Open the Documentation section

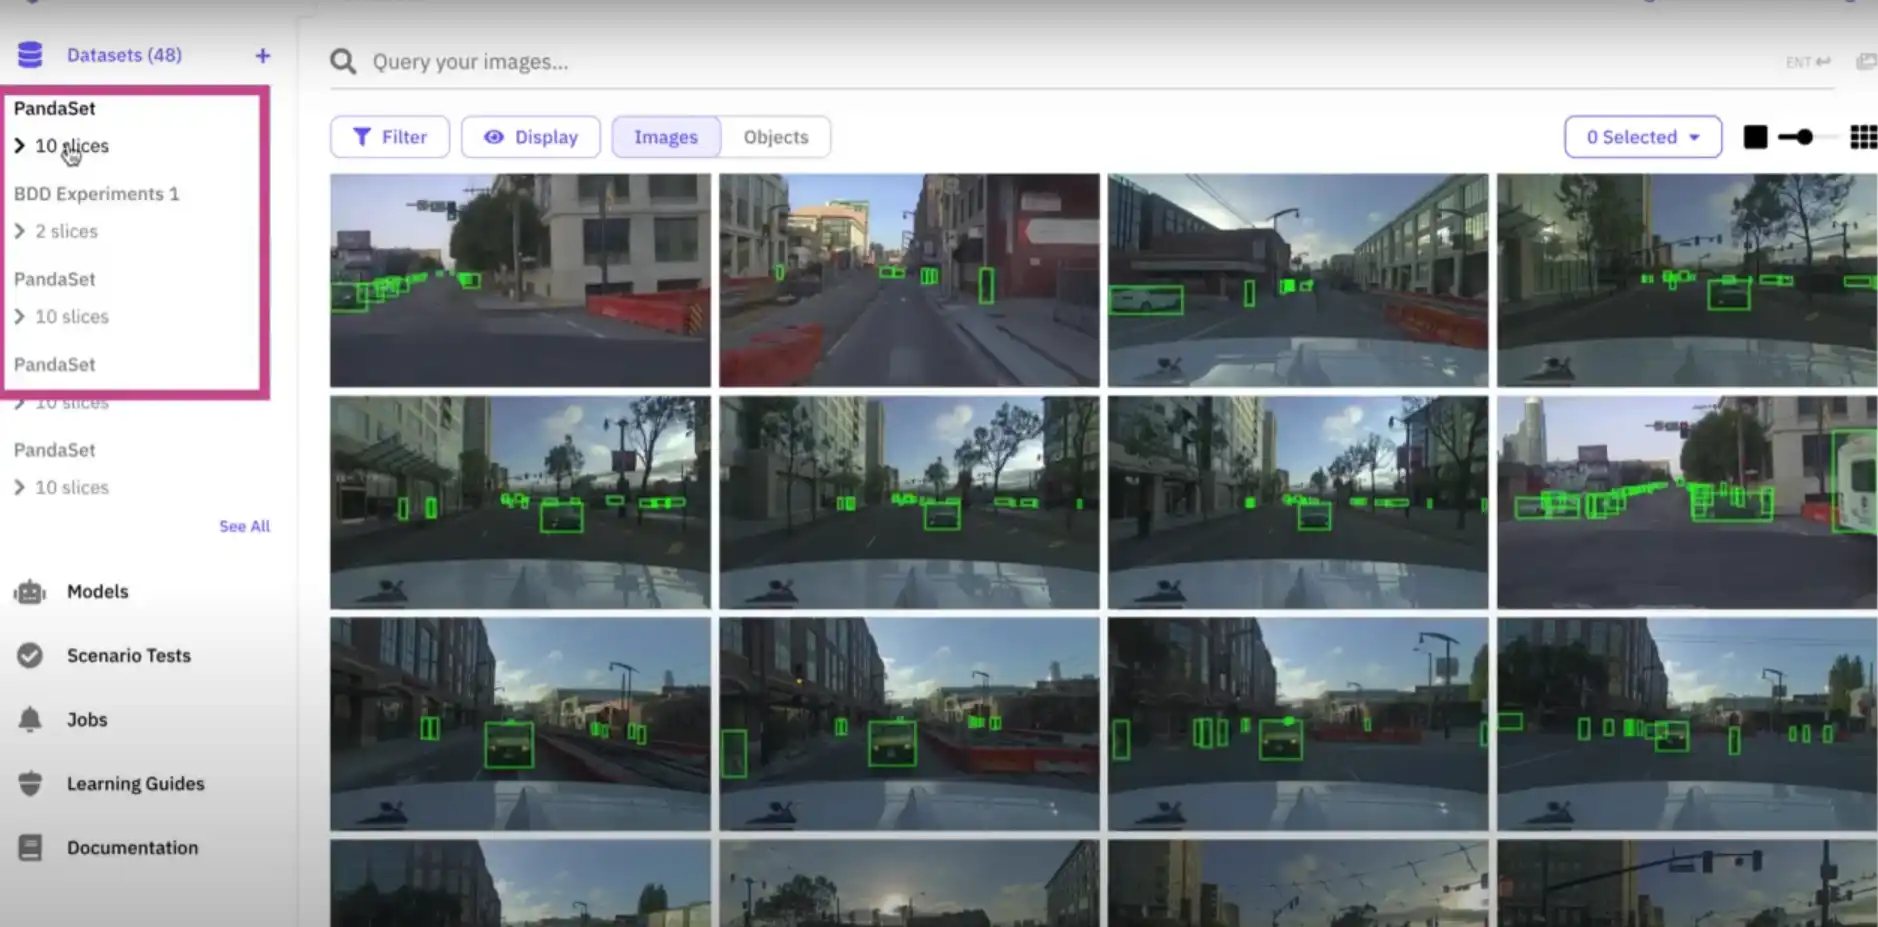point(133,848)
